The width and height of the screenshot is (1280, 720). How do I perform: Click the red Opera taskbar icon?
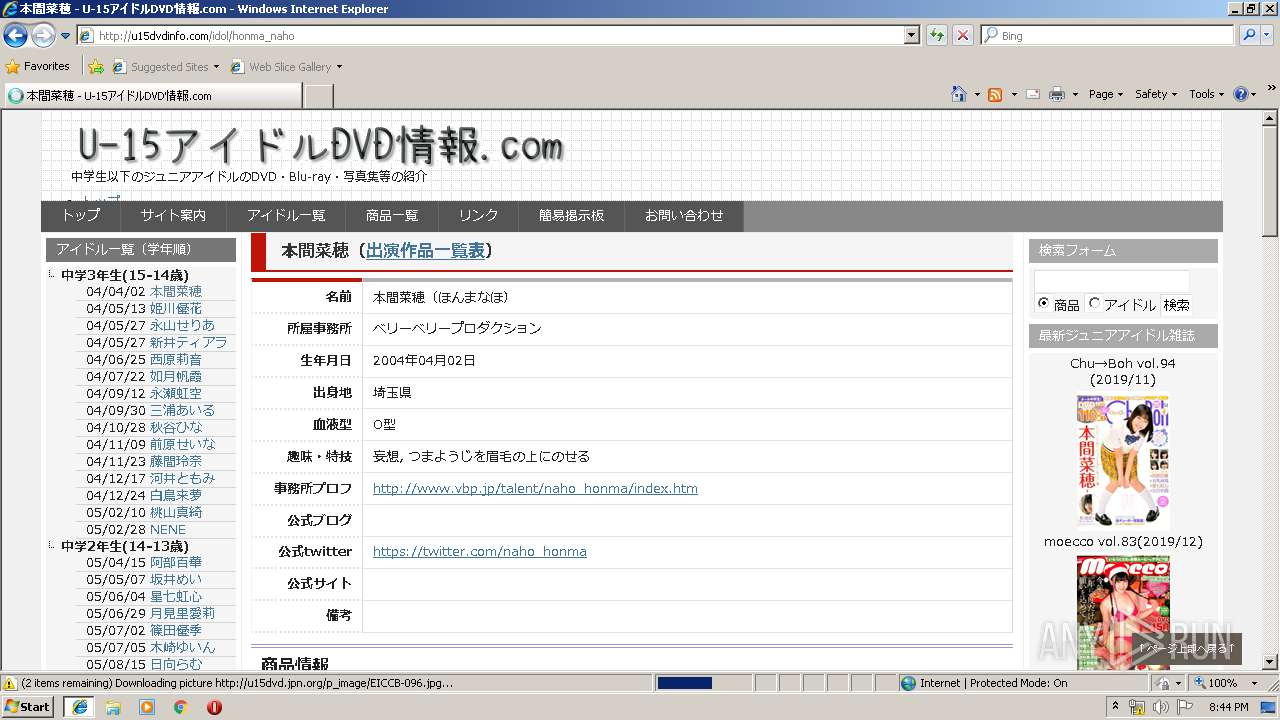[214, 707]
